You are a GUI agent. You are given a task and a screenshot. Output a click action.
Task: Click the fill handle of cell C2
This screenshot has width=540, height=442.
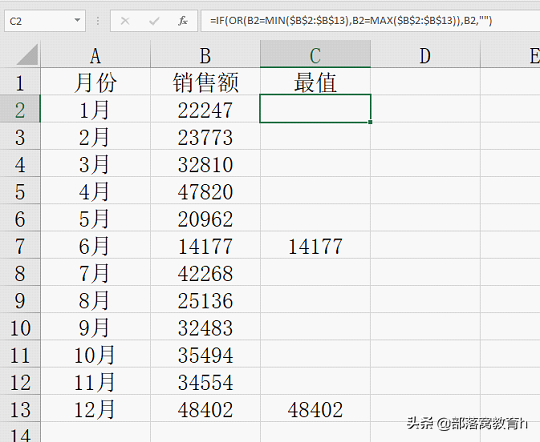click(370, 122)
